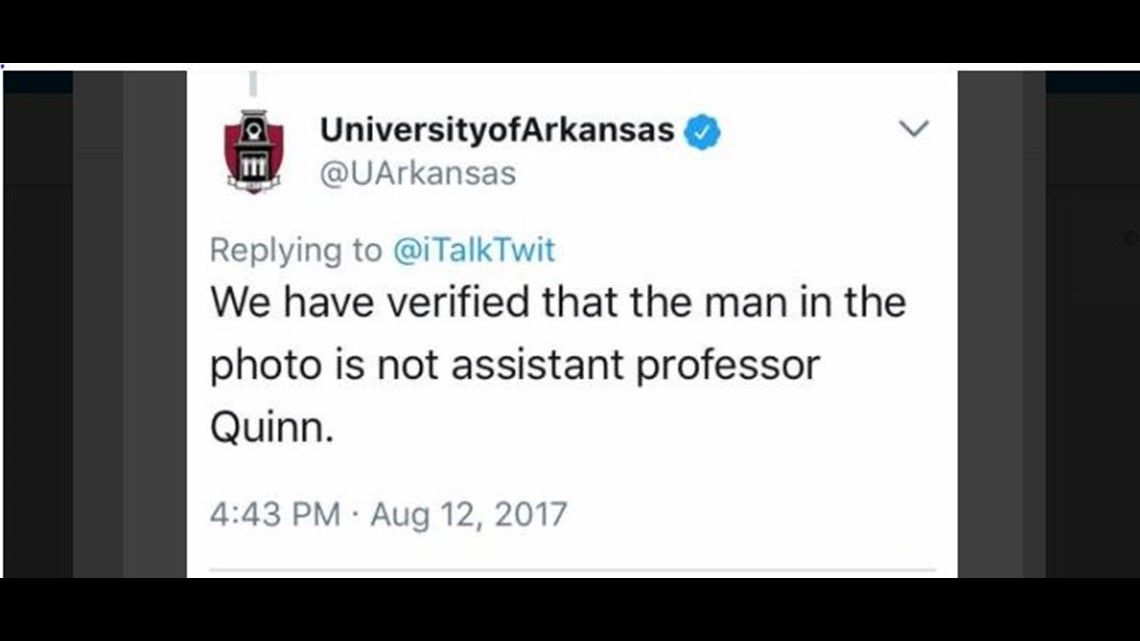Click the word 'Quinn.' in the tweet
1140x641 pixels.
point(272,427)
